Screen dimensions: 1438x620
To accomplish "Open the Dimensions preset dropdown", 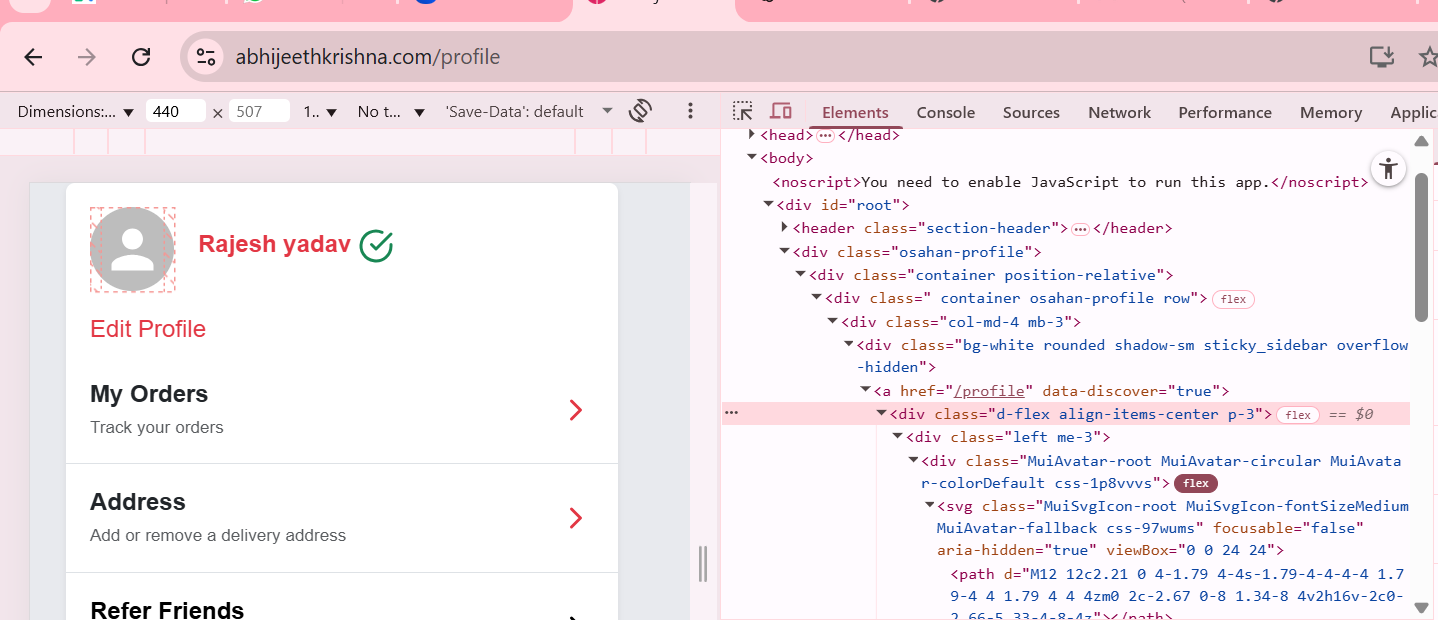I will [75, 111].
